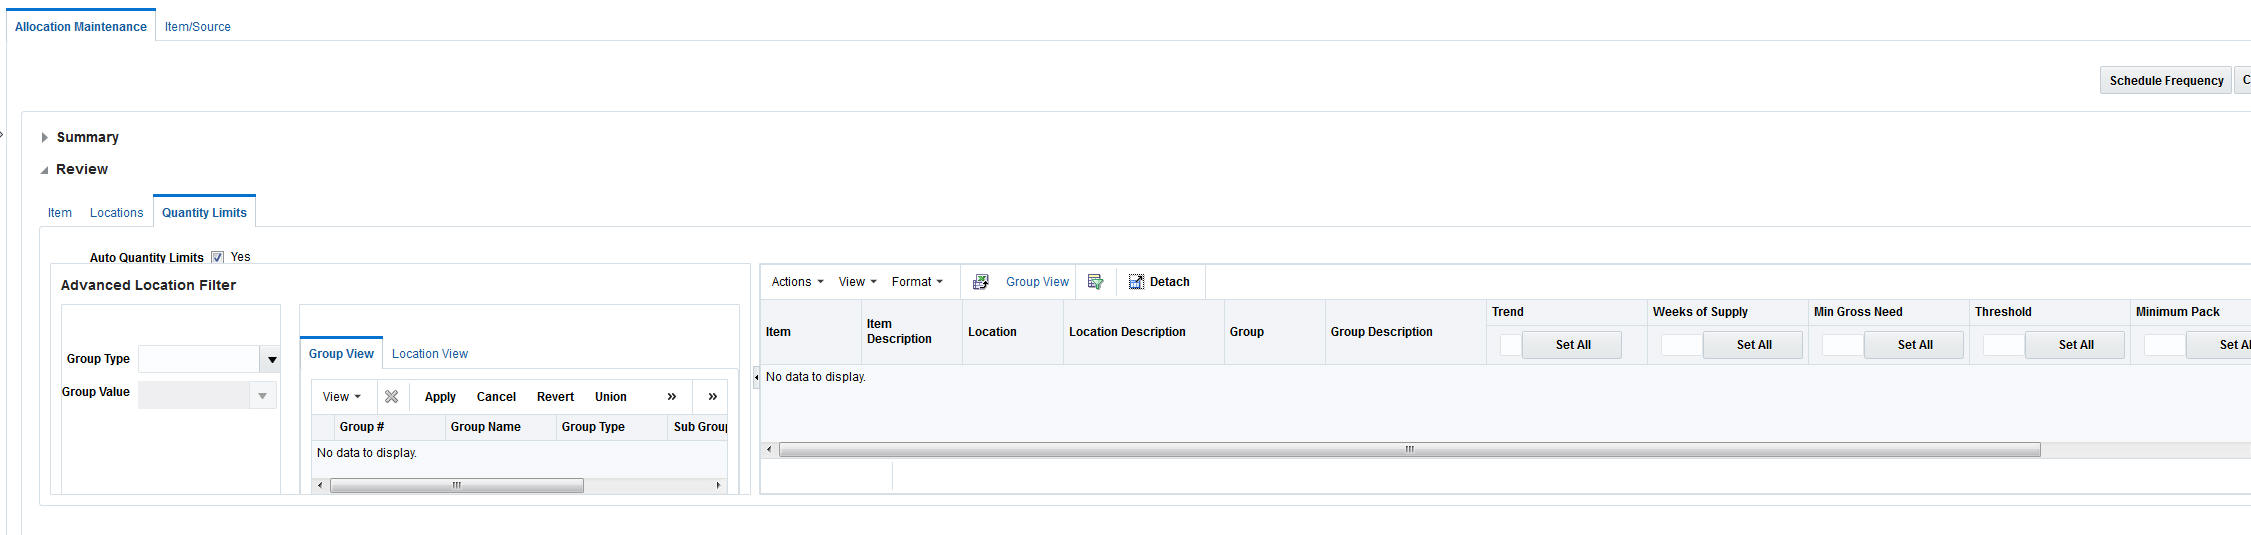Screen dimensions: 2251x535
Task: Click left arrow of group table scrollbar
Action: point(320,486)
